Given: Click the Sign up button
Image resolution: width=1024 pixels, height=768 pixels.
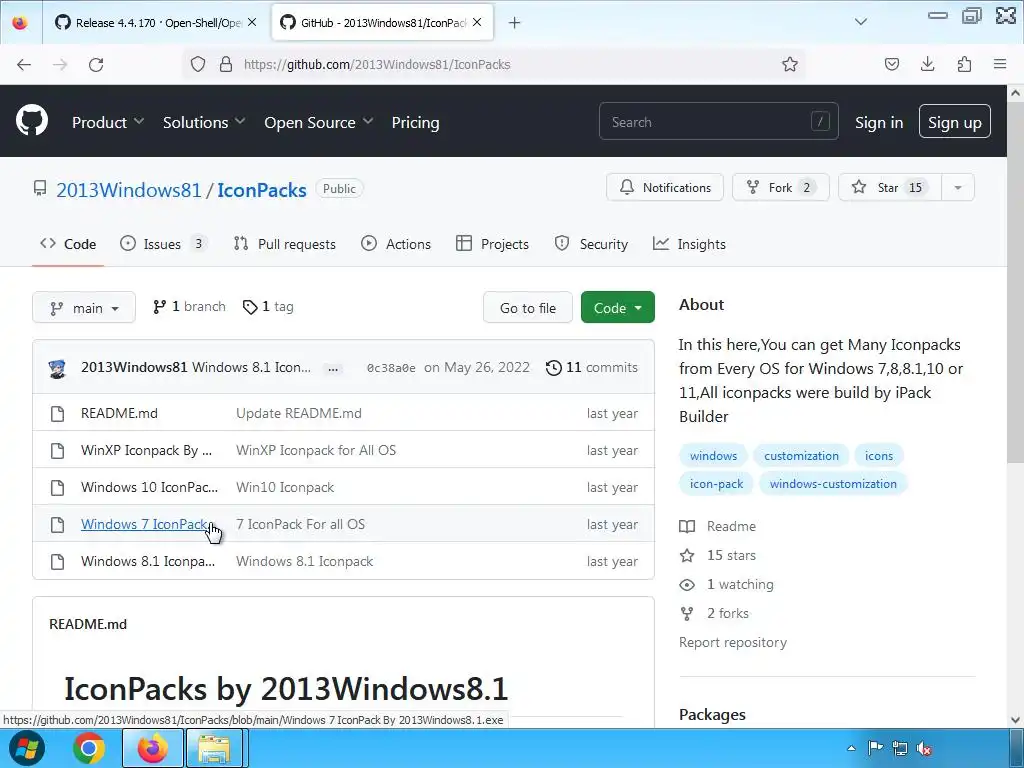Looking at the screenshot, I should coord(954,121).
